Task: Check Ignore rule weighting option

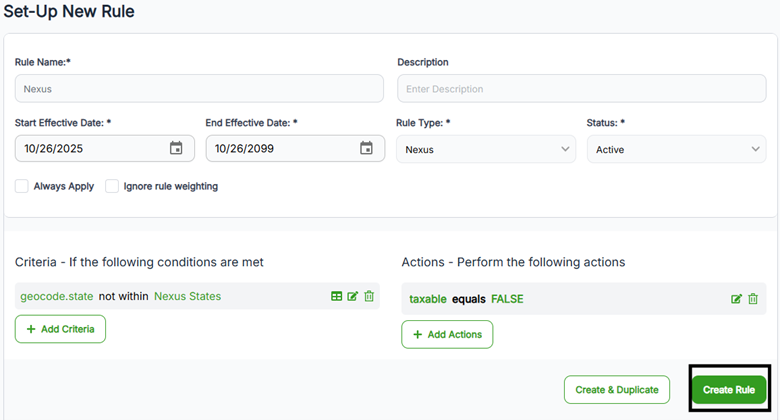Action: coord(112,186)
